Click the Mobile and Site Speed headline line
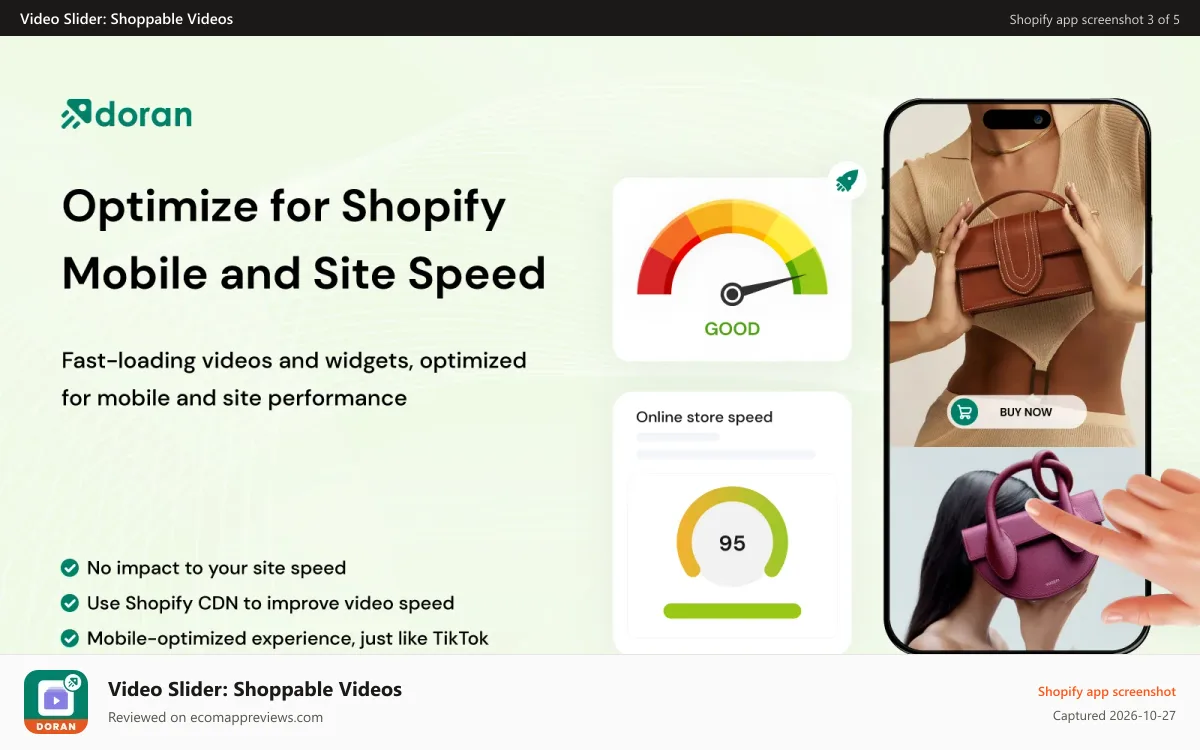This screenshot has height=750, width=1200. 304,273
